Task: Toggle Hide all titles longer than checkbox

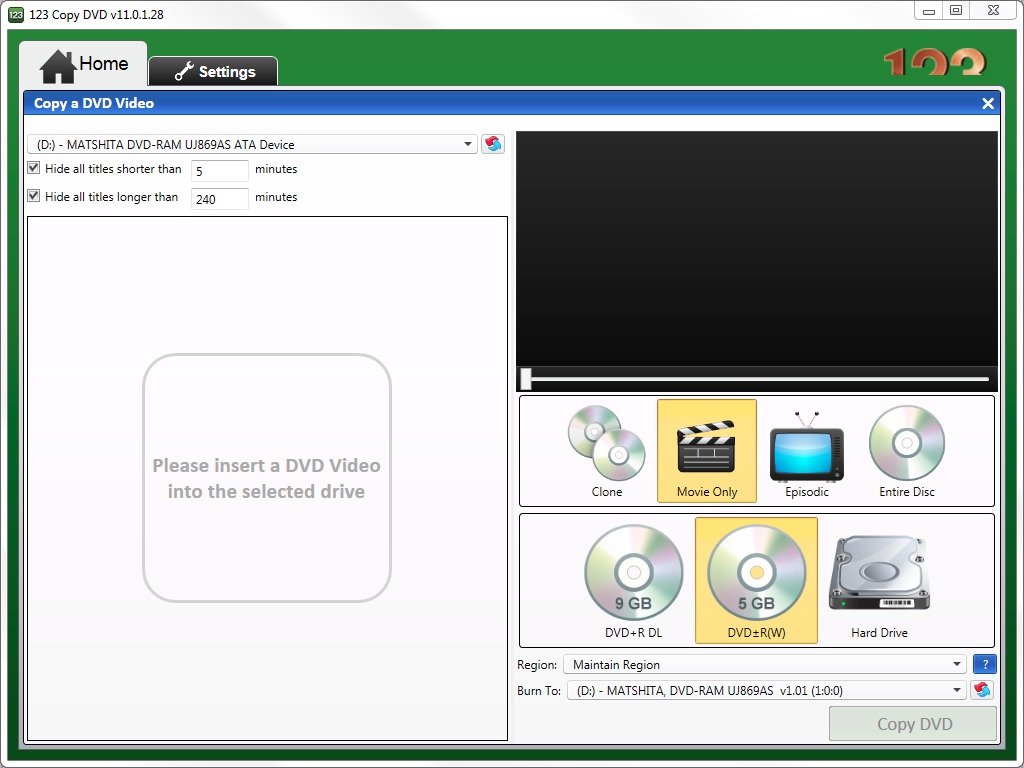Action: [x=34, y=196]
